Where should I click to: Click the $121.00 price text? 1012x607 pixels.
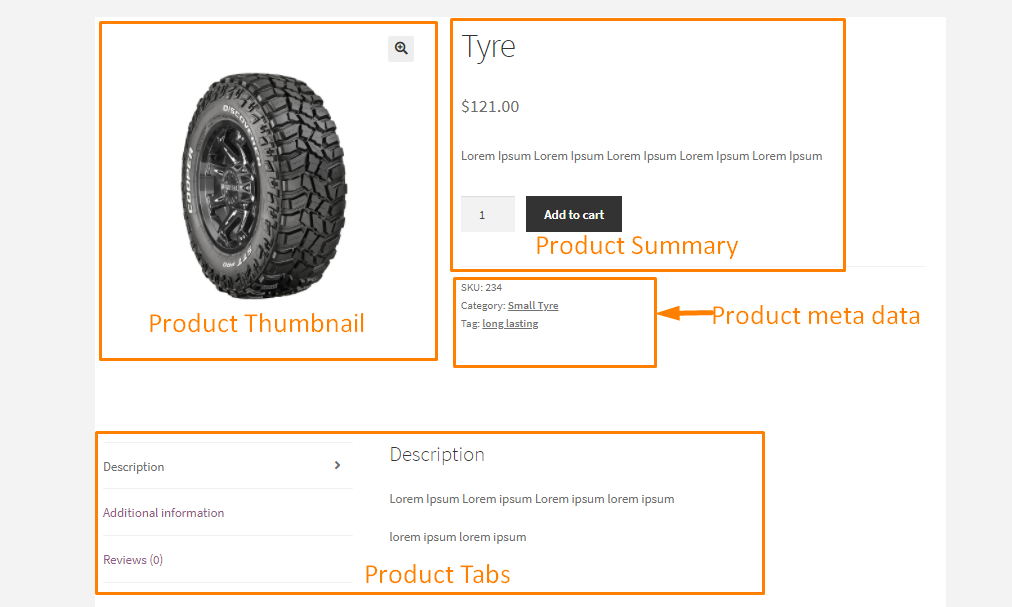490,107
